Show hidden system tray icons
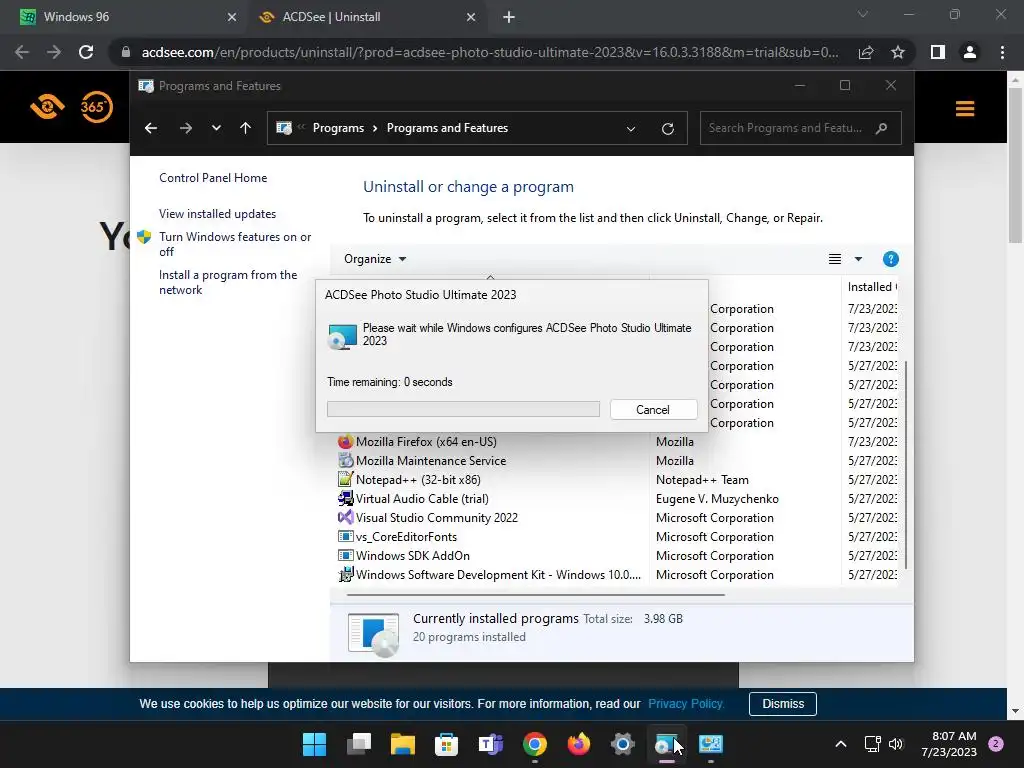The height and width of the screenshot is (768, 1024). pos(841,744)
